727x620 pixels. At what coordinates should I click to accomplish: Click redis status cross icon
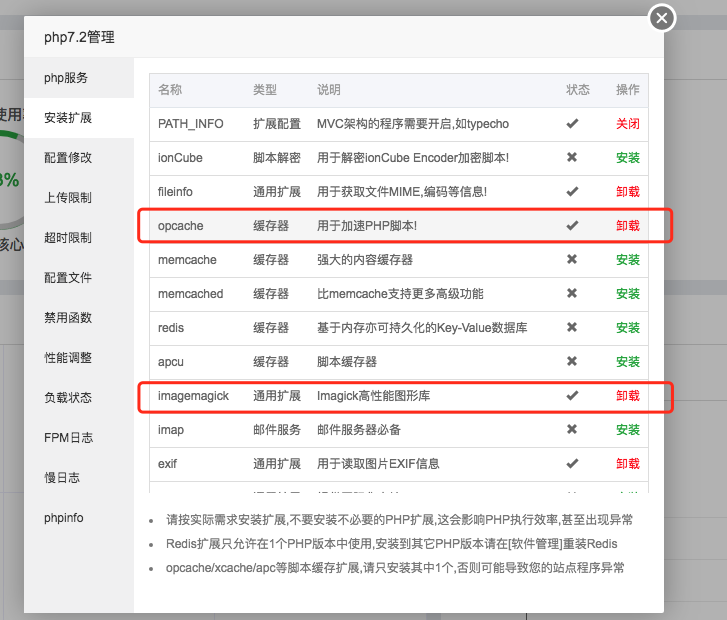point(572,327)
